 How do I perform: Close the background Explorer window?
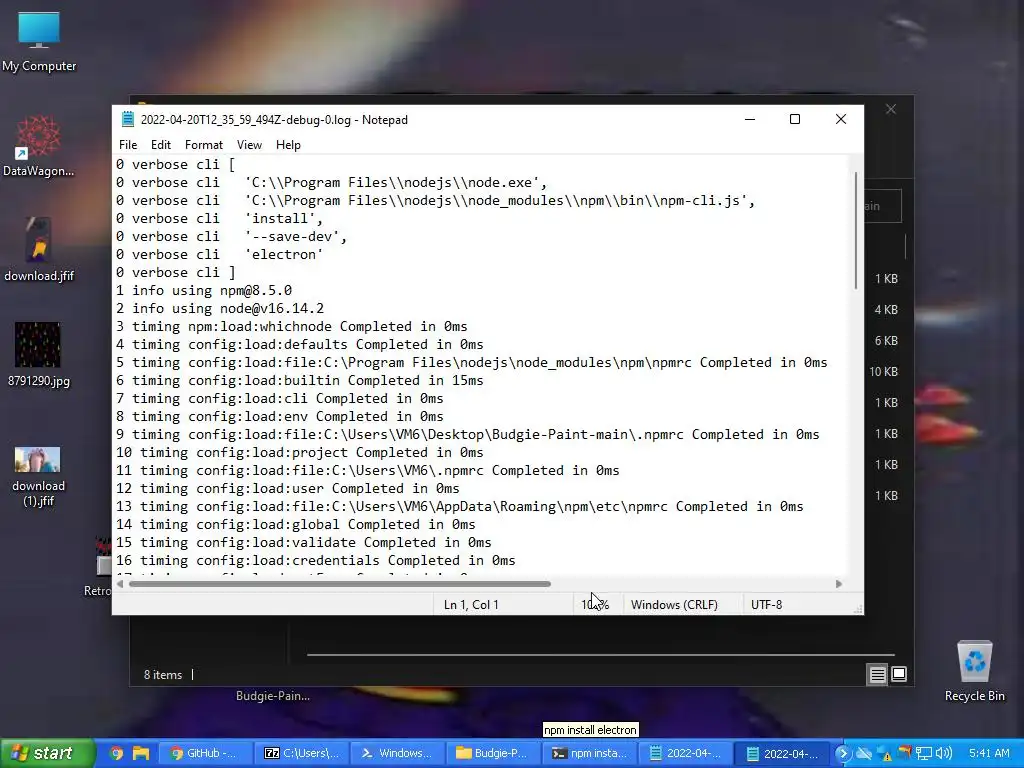(891, 109)
